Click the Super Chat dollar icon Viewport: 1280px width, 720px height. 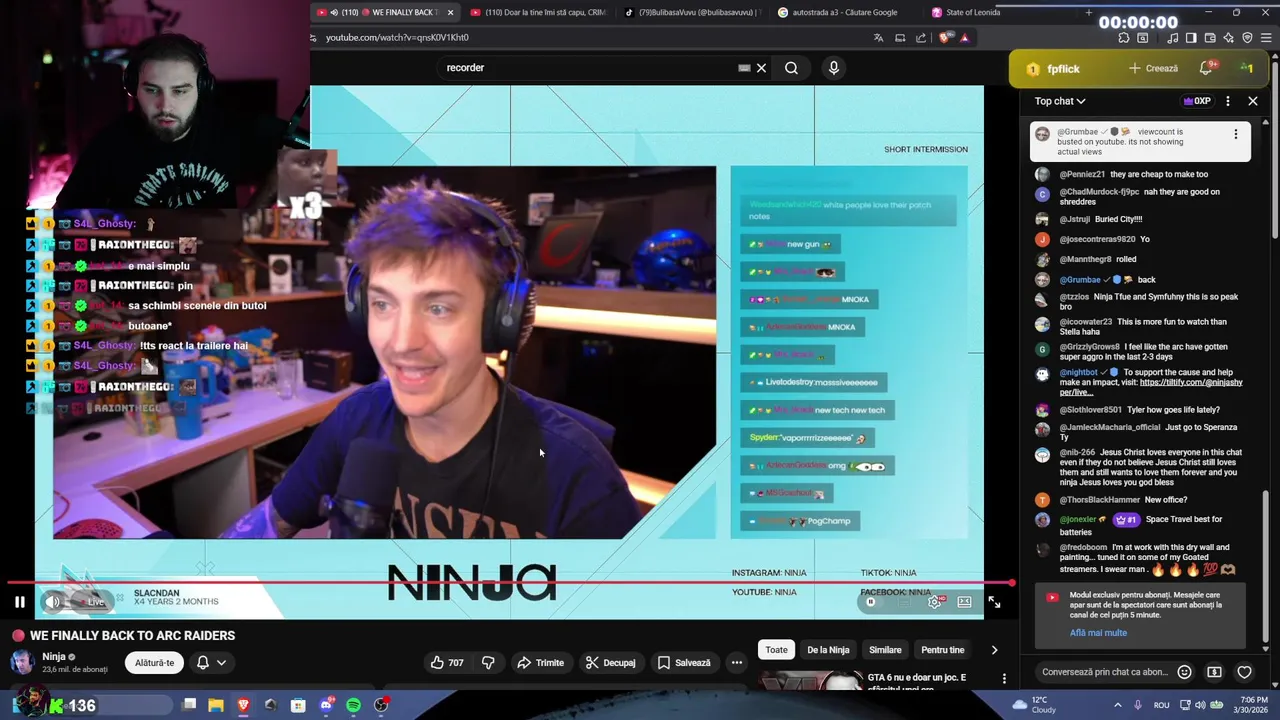pyautogui.click(x=1214, y=672)
